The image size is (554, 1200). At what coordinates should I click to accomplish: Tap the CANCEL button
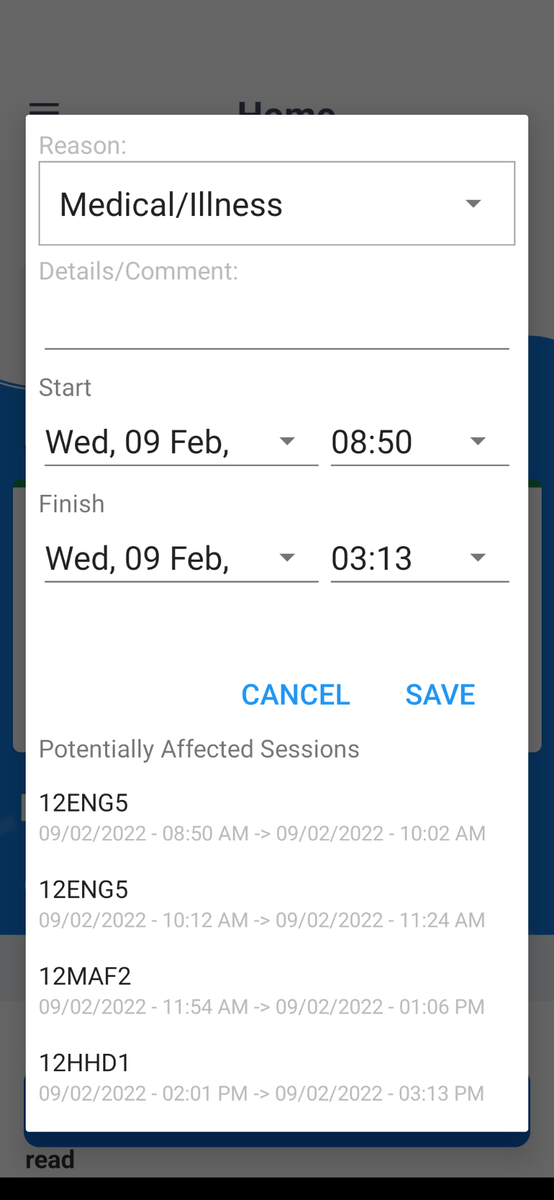296,695
